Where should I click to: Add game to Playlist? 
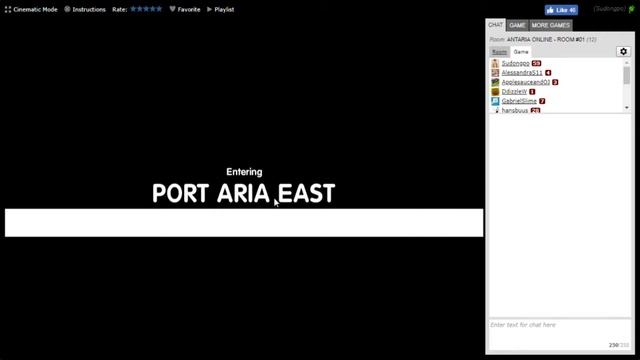220,9
